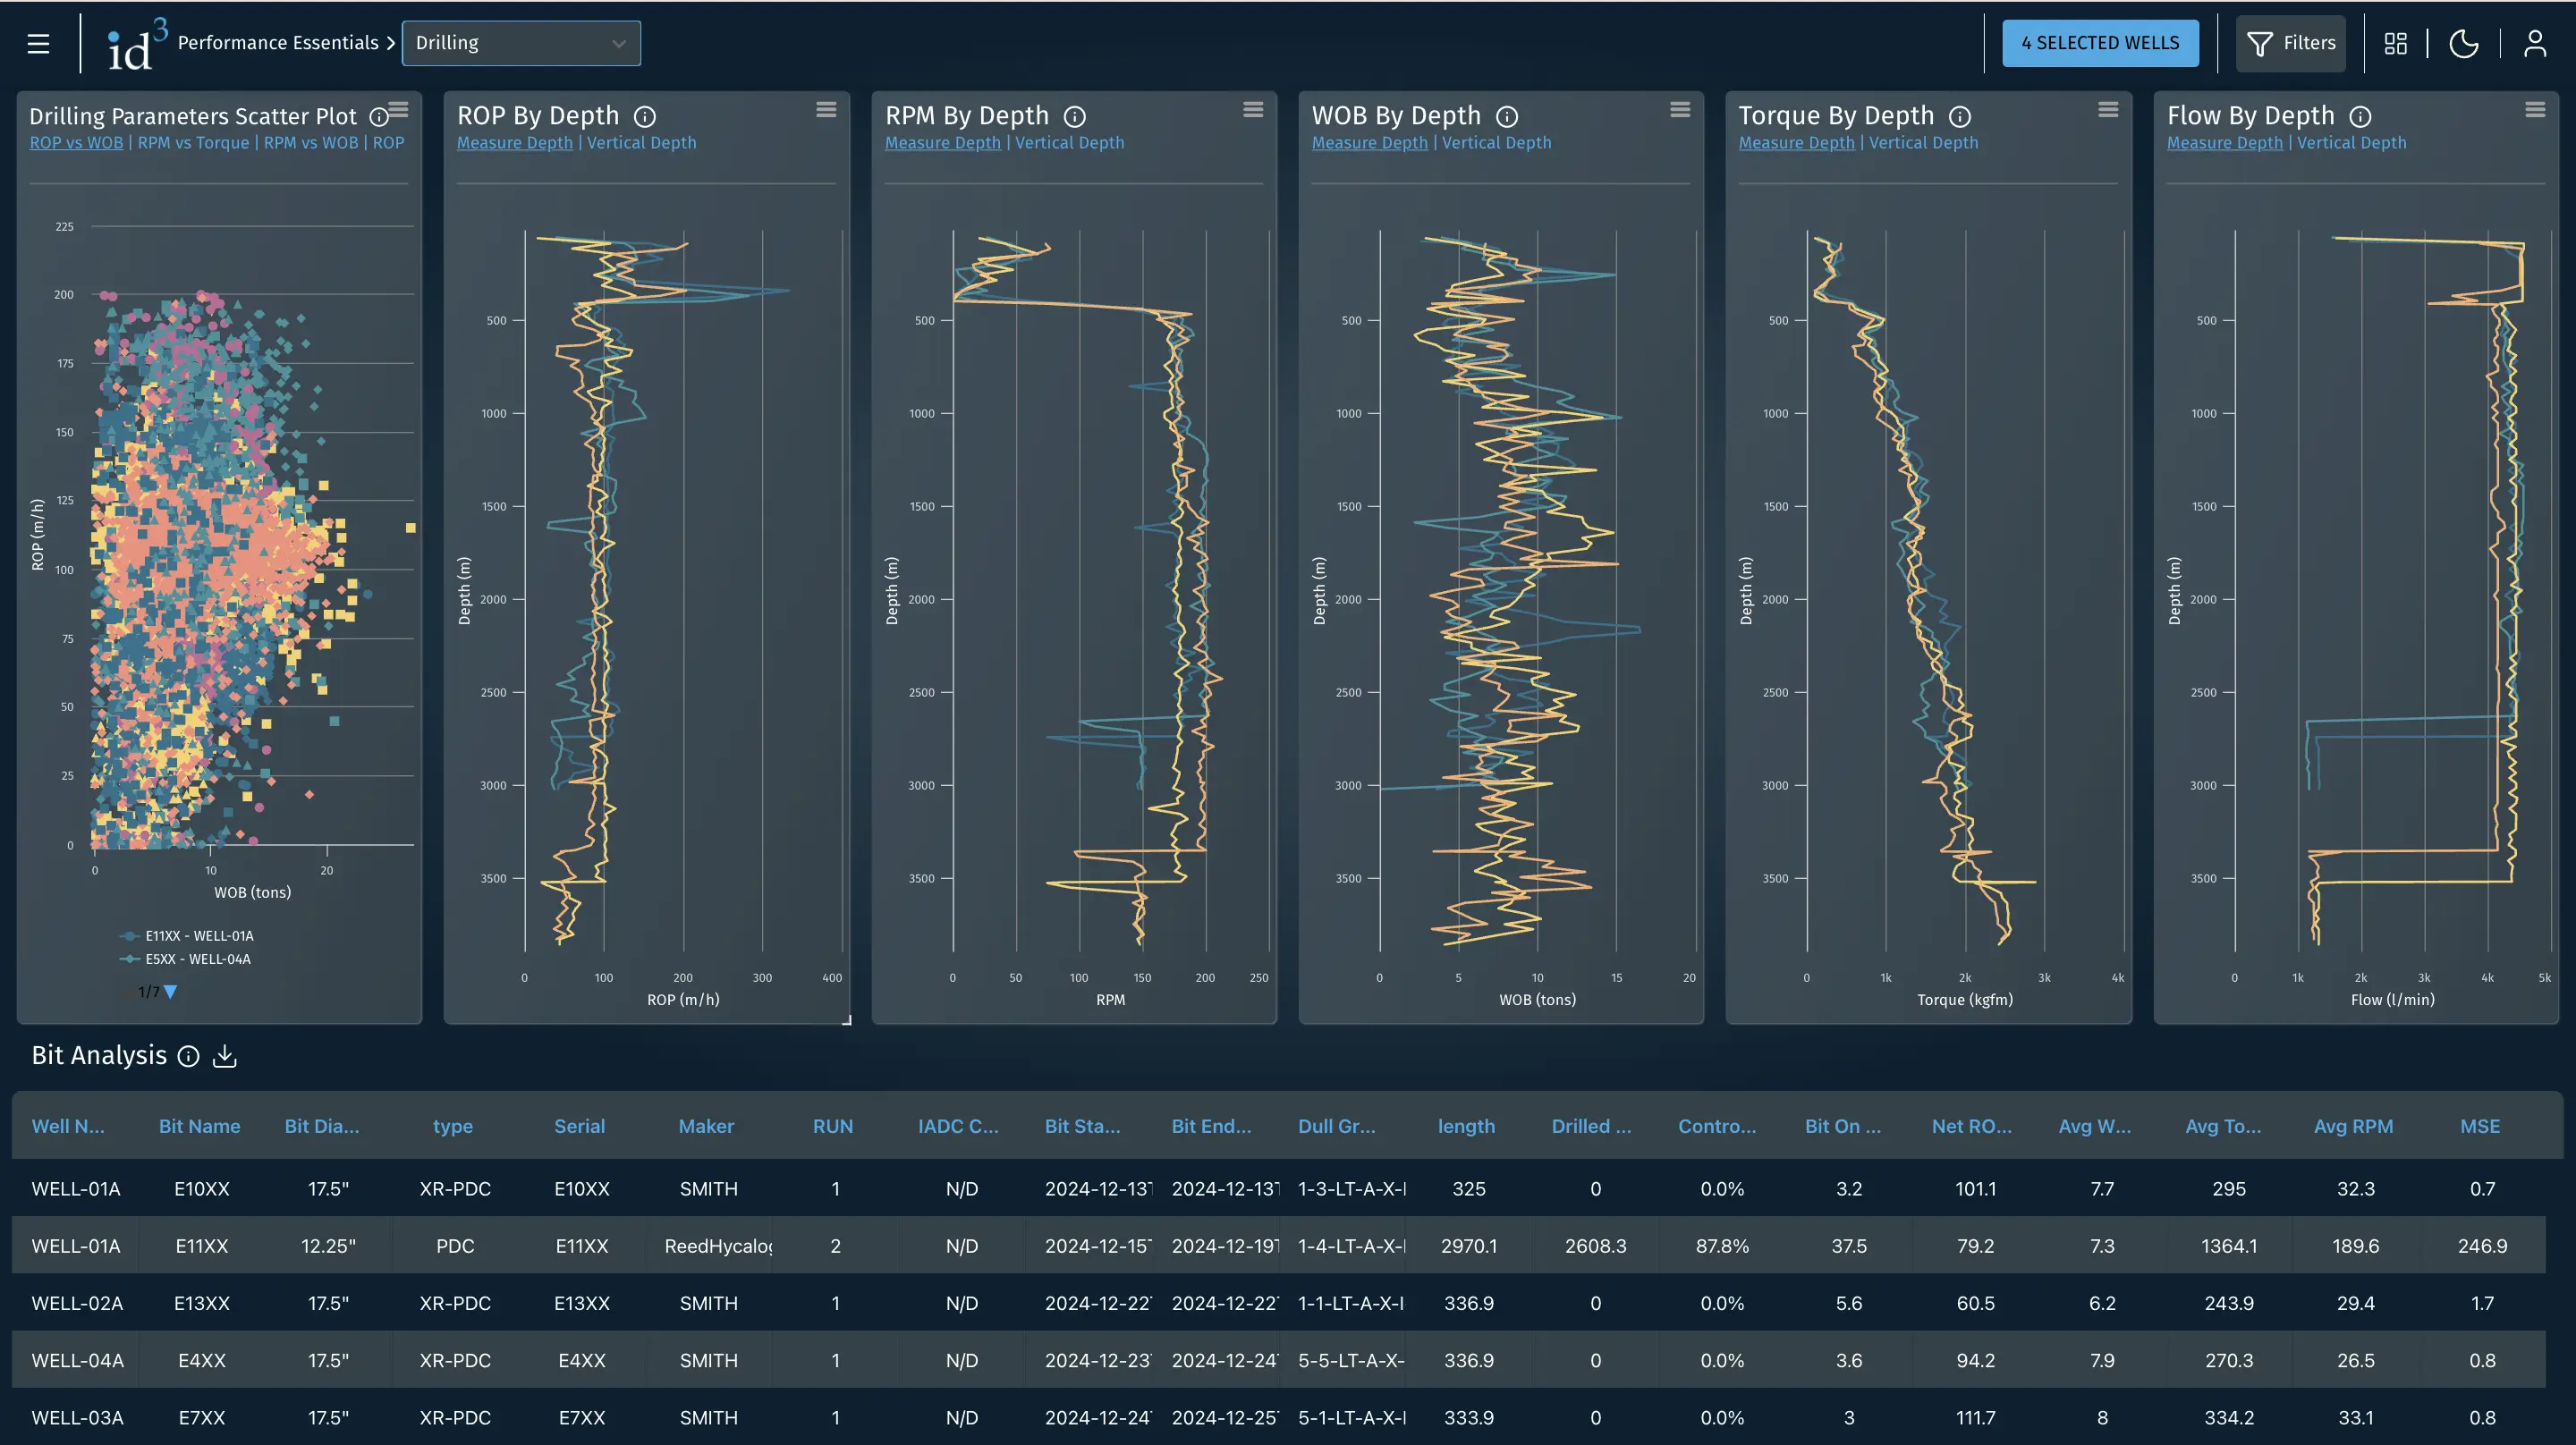Click the dashboard layout grid icon
Screen dimensions: 2576x1445
click(2396, 43)
